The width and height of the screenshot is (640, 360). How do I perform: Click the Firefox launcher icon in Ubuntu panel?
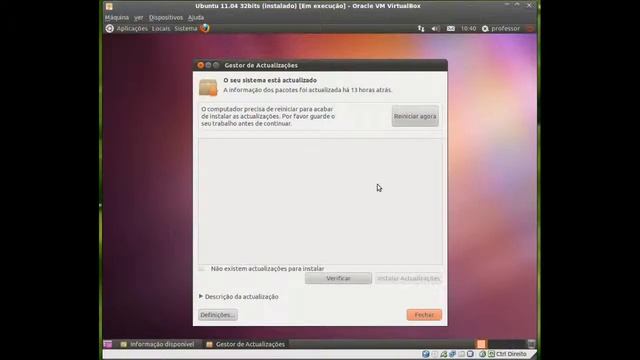[205, 28]
